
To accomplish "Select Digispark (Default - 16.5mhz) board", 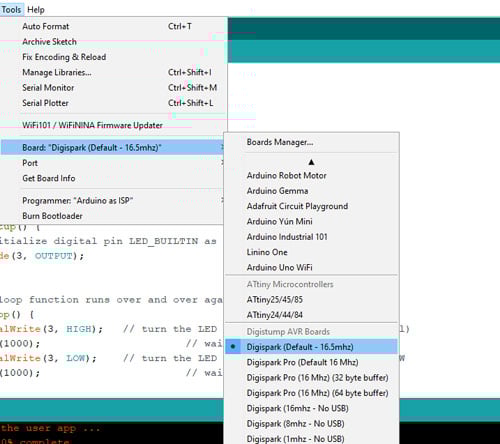I will [312, 347].
